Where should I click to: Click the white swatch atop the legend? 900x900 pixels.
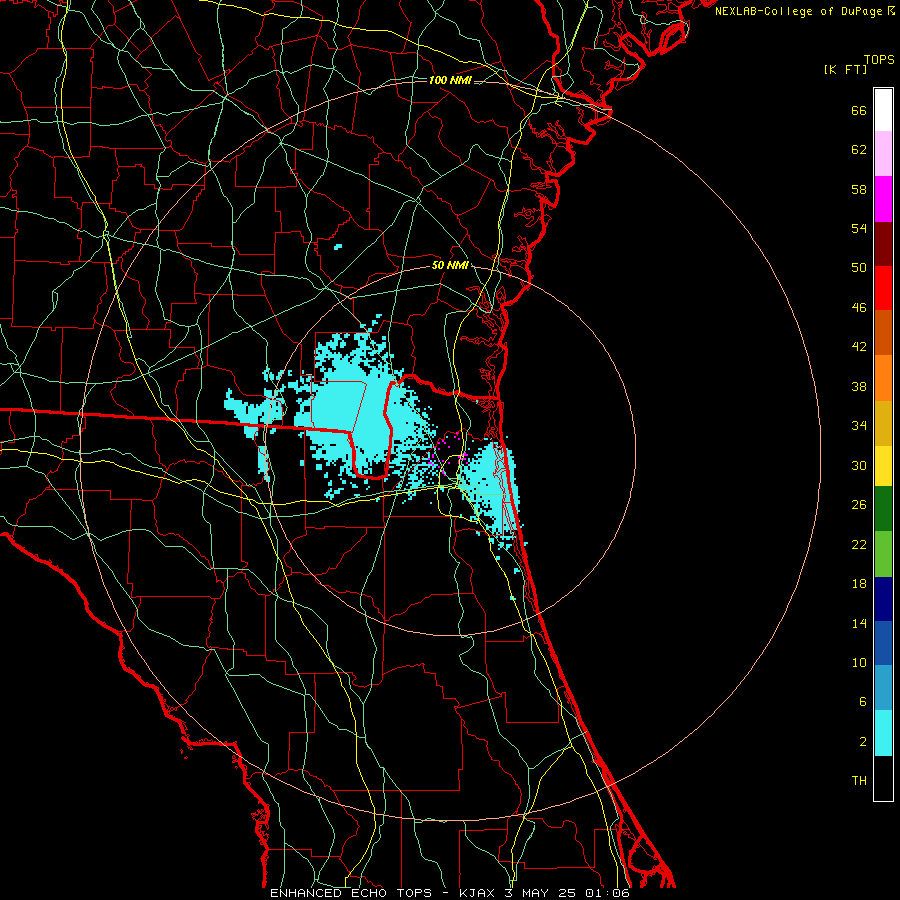click(883, 110)
